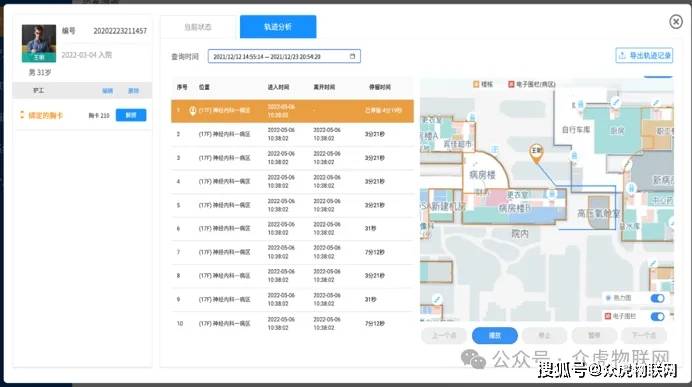Click the 病房楼 label on map

pyautogui.click(x=482, y=175)
